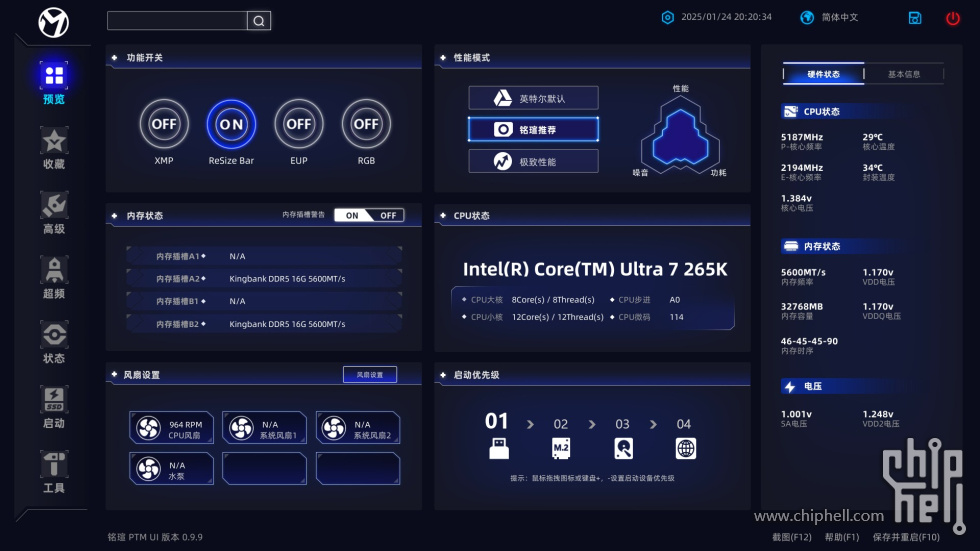Open the 启动 boot SSD icon
The image size is (980, 551).
tap(54, 400)
